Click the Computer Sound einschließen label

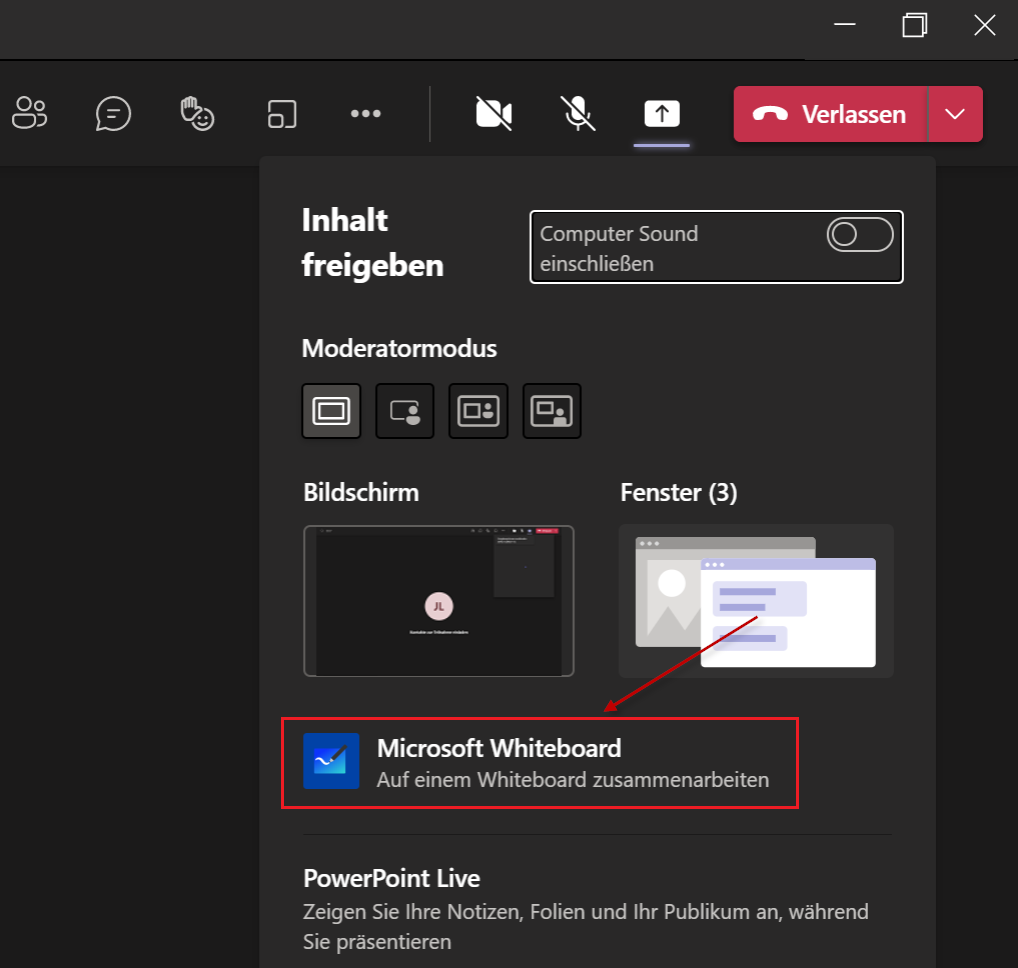619,249
